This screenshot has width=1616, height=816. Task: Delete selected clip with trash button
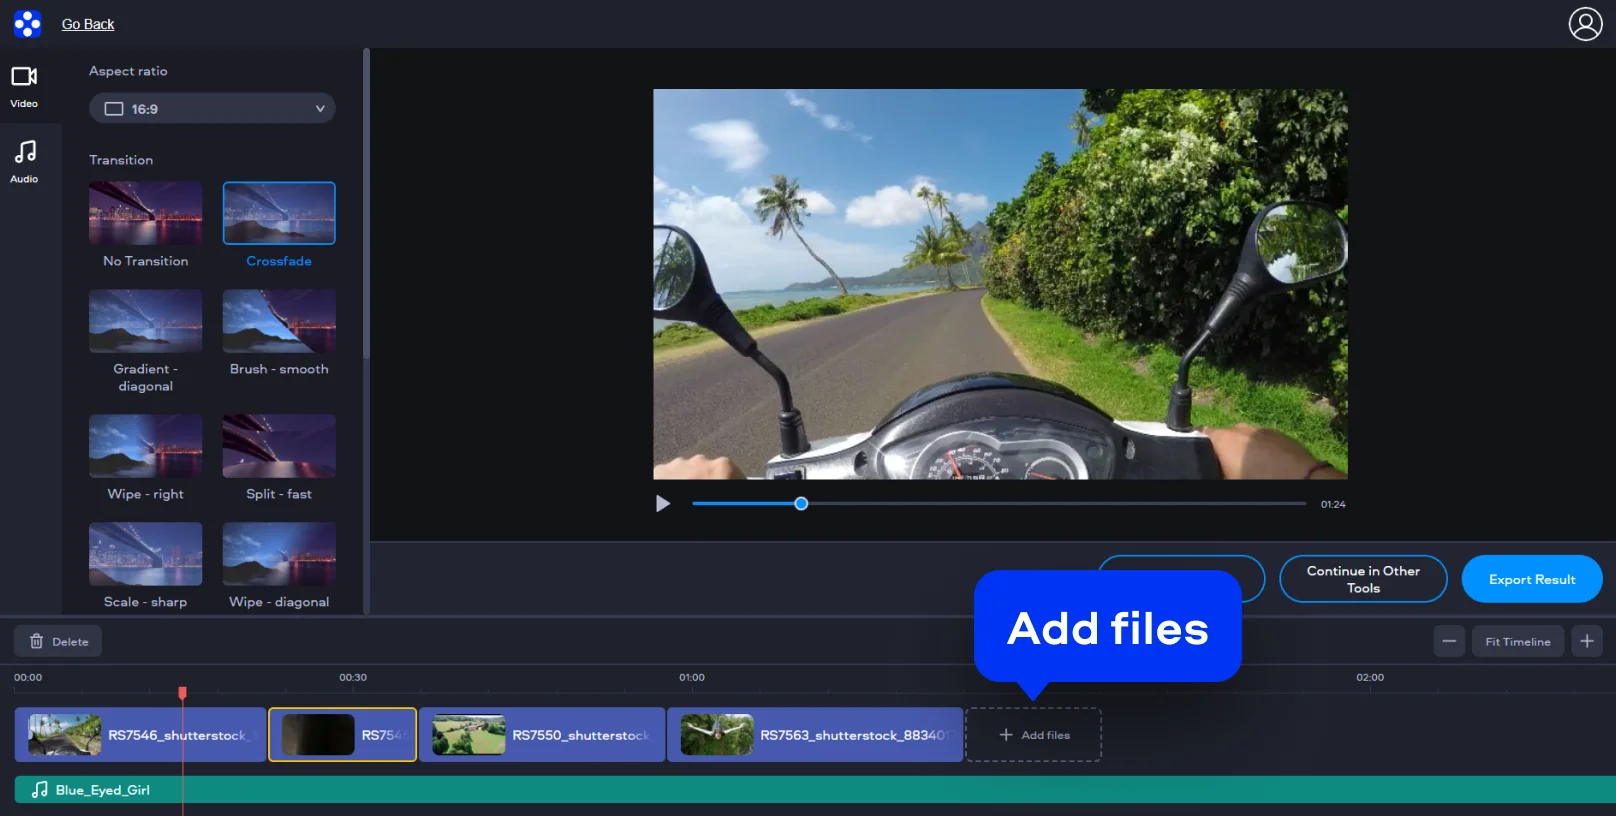[58, 641]
